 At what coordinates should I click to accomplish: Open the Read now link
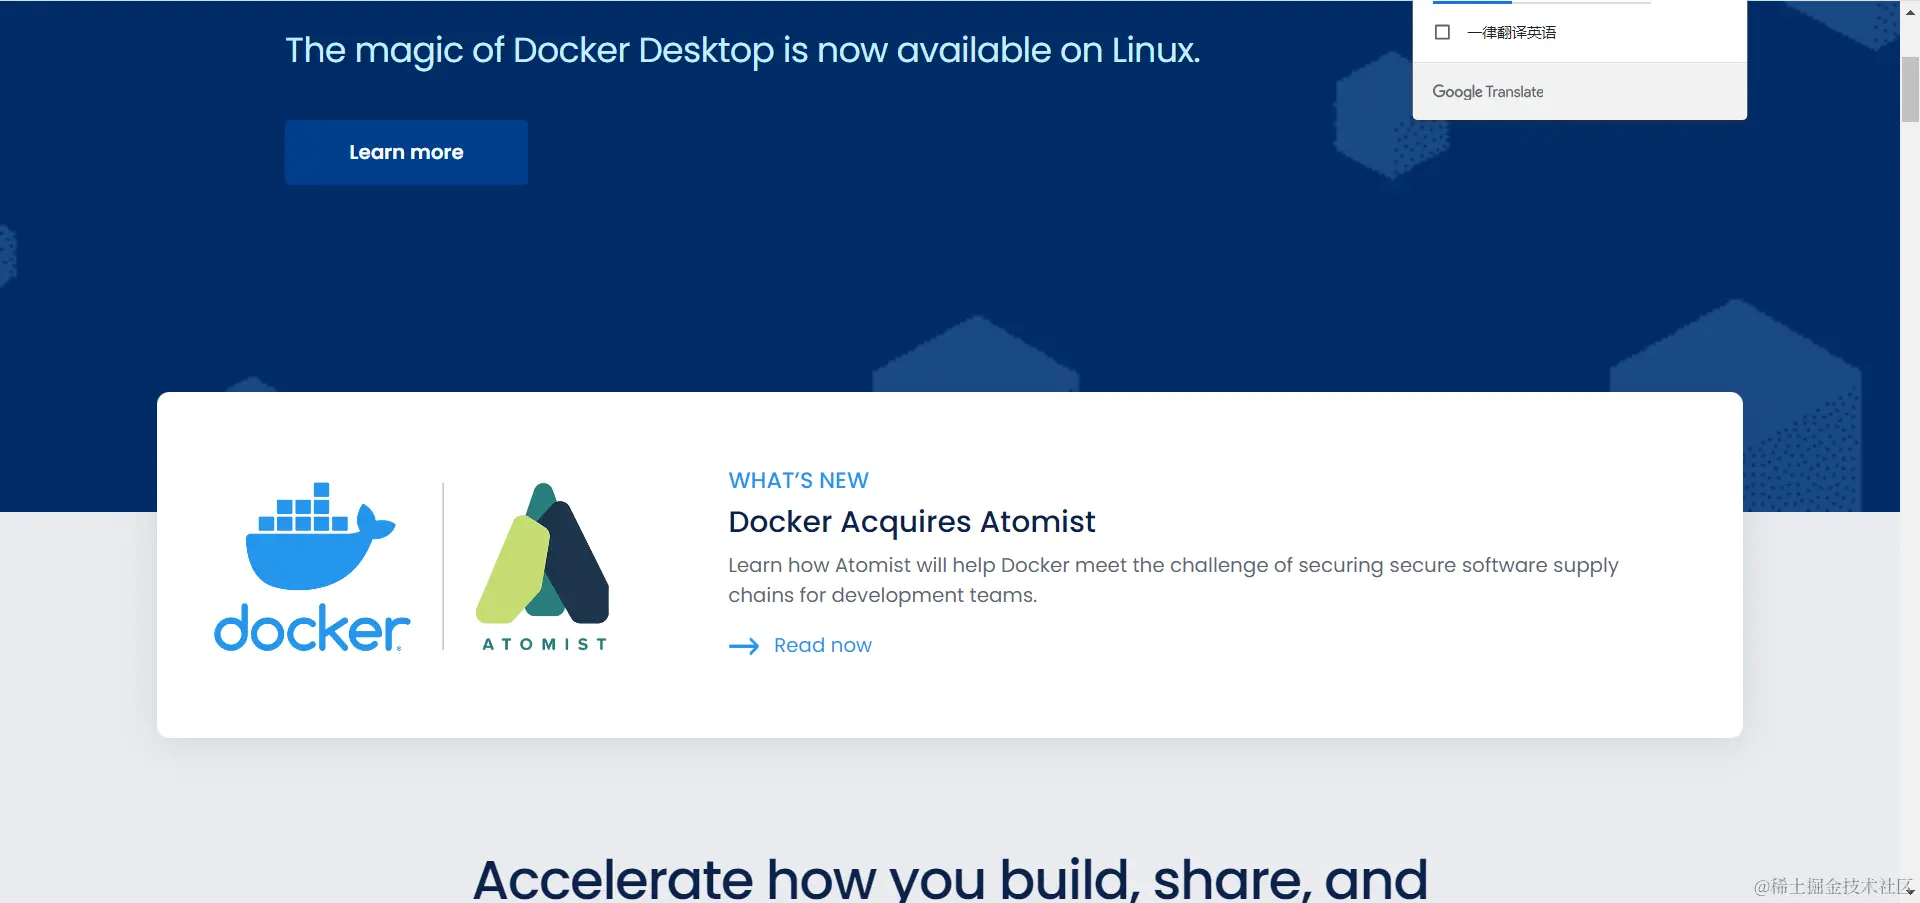[x=822, y=645]
